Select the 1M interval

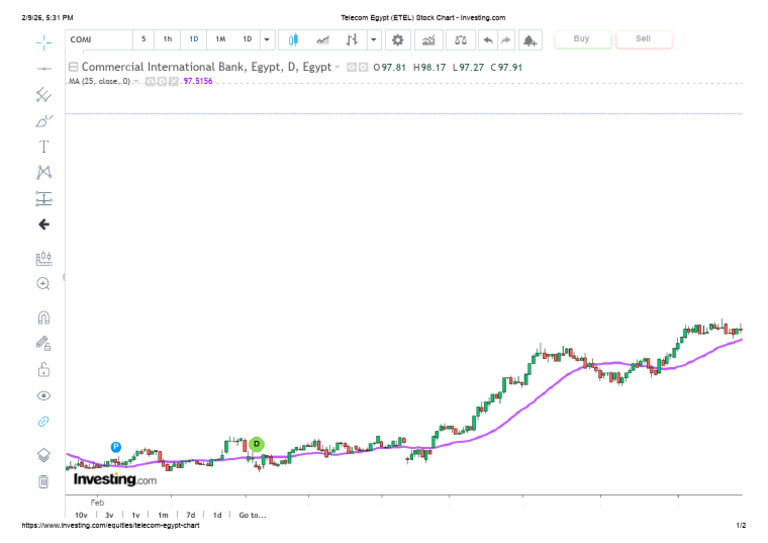[220, 39]
